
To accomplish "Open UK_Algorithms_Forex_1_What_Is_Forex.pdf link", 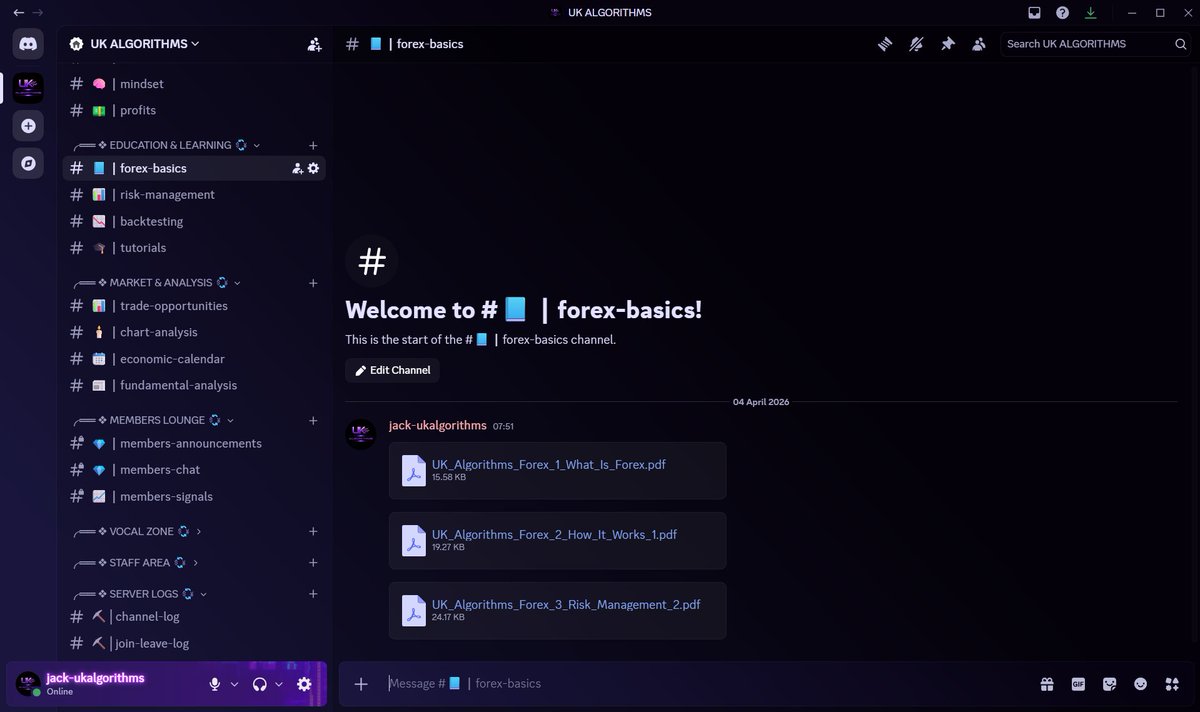I will pyautogui.click(x=549, y=464).
